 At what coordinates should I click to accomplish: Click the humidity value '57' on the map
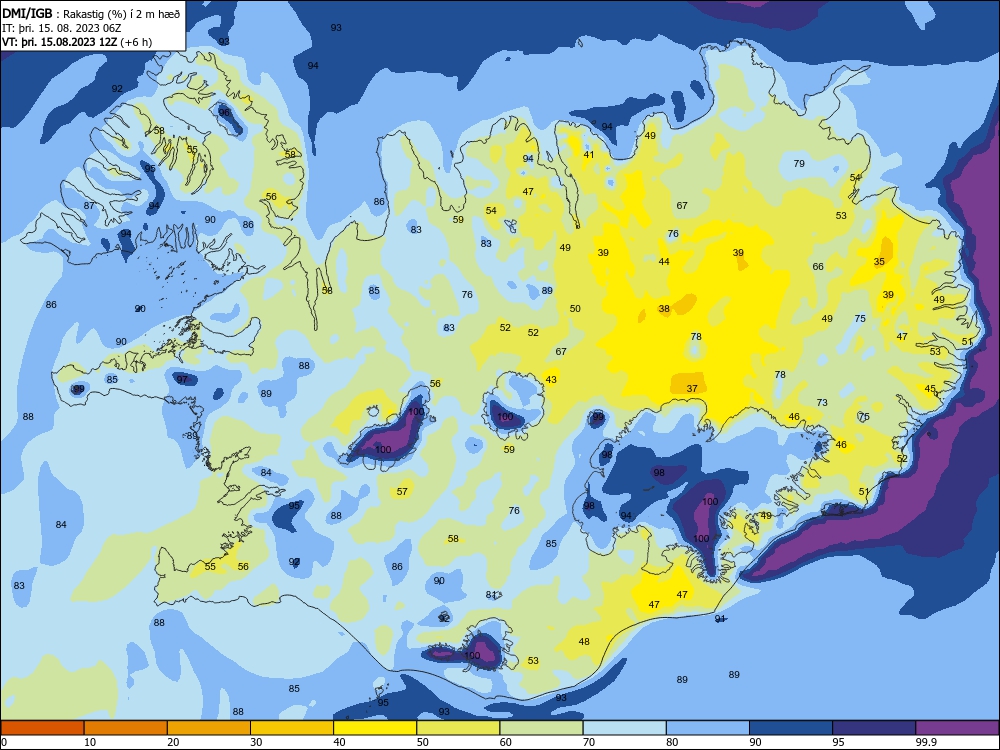(x=402, y=492)
